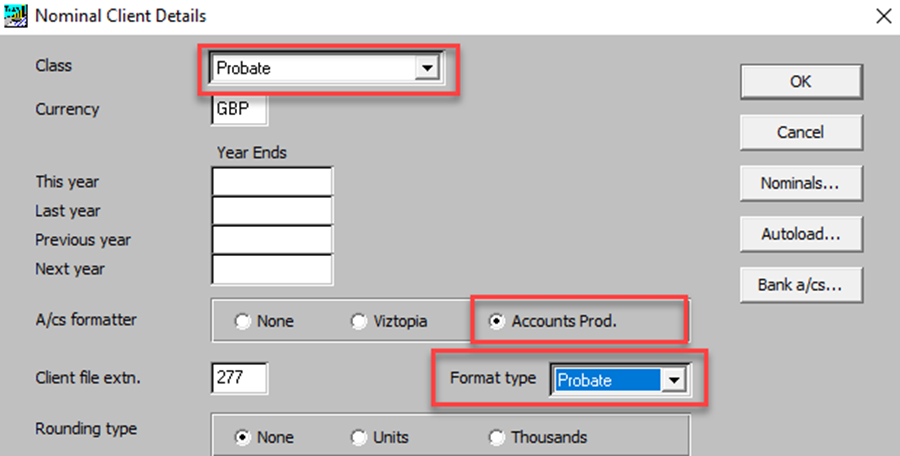Click the Currency field containing GBP
The image size is (900, 456).
pyautogui.click(x=239, y=109)
